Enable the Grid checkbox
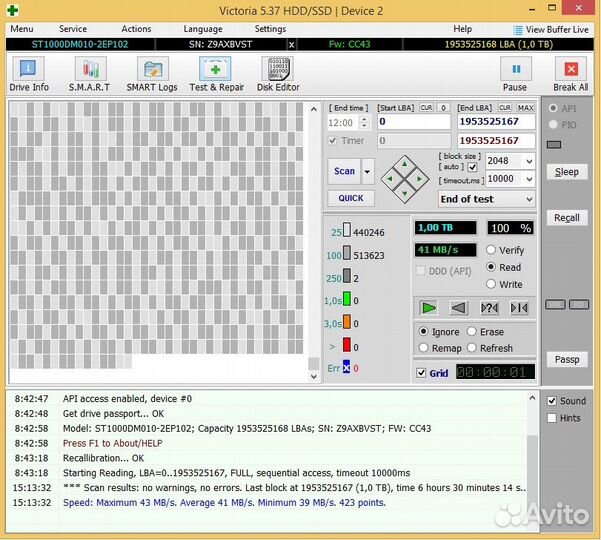Image resolution: width=601 pixels, height=540 pixels. [421, 373]
